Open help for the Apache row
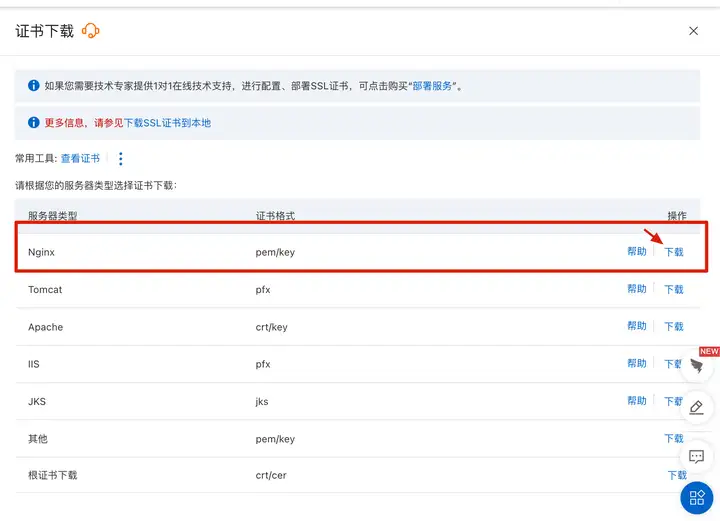Viewport: 720px width, 521px height. pos(636,327)
